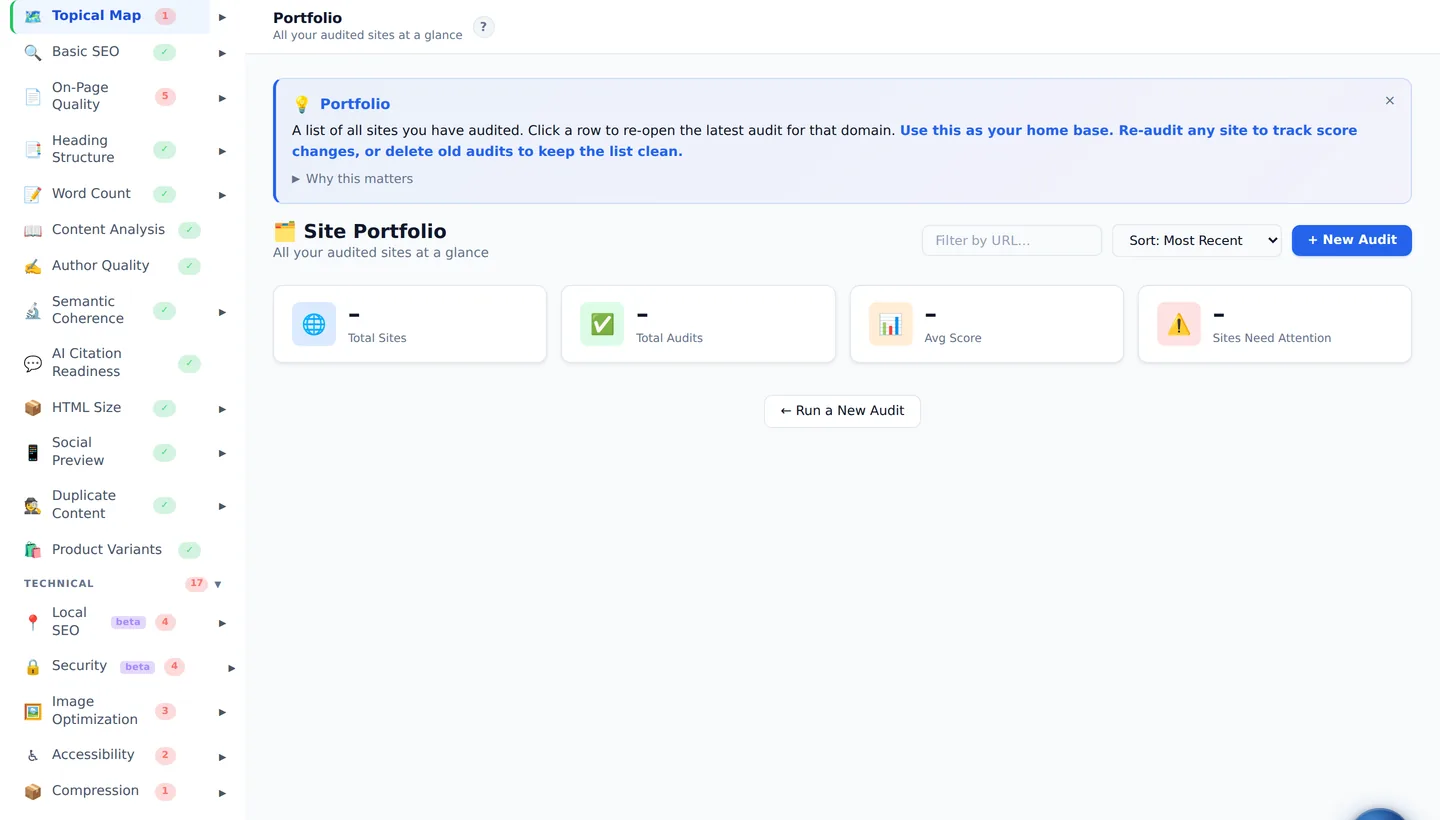1440x820 pixels.
Task: Click the lightbulb icon in Portfolio banner
Action: [x=301, y=104]
